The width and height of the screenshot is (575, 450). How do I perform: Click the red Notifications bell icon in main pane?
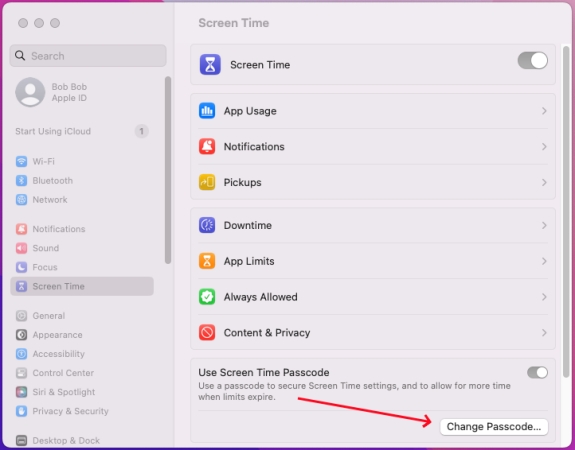(207, 146)
